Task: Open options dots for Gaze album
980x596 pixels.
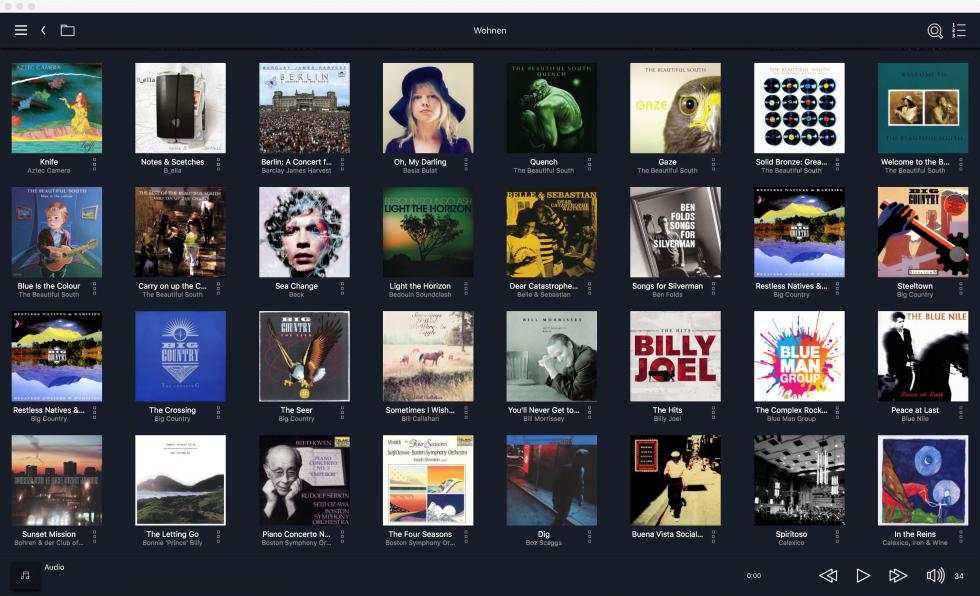Action: (713, 164)
